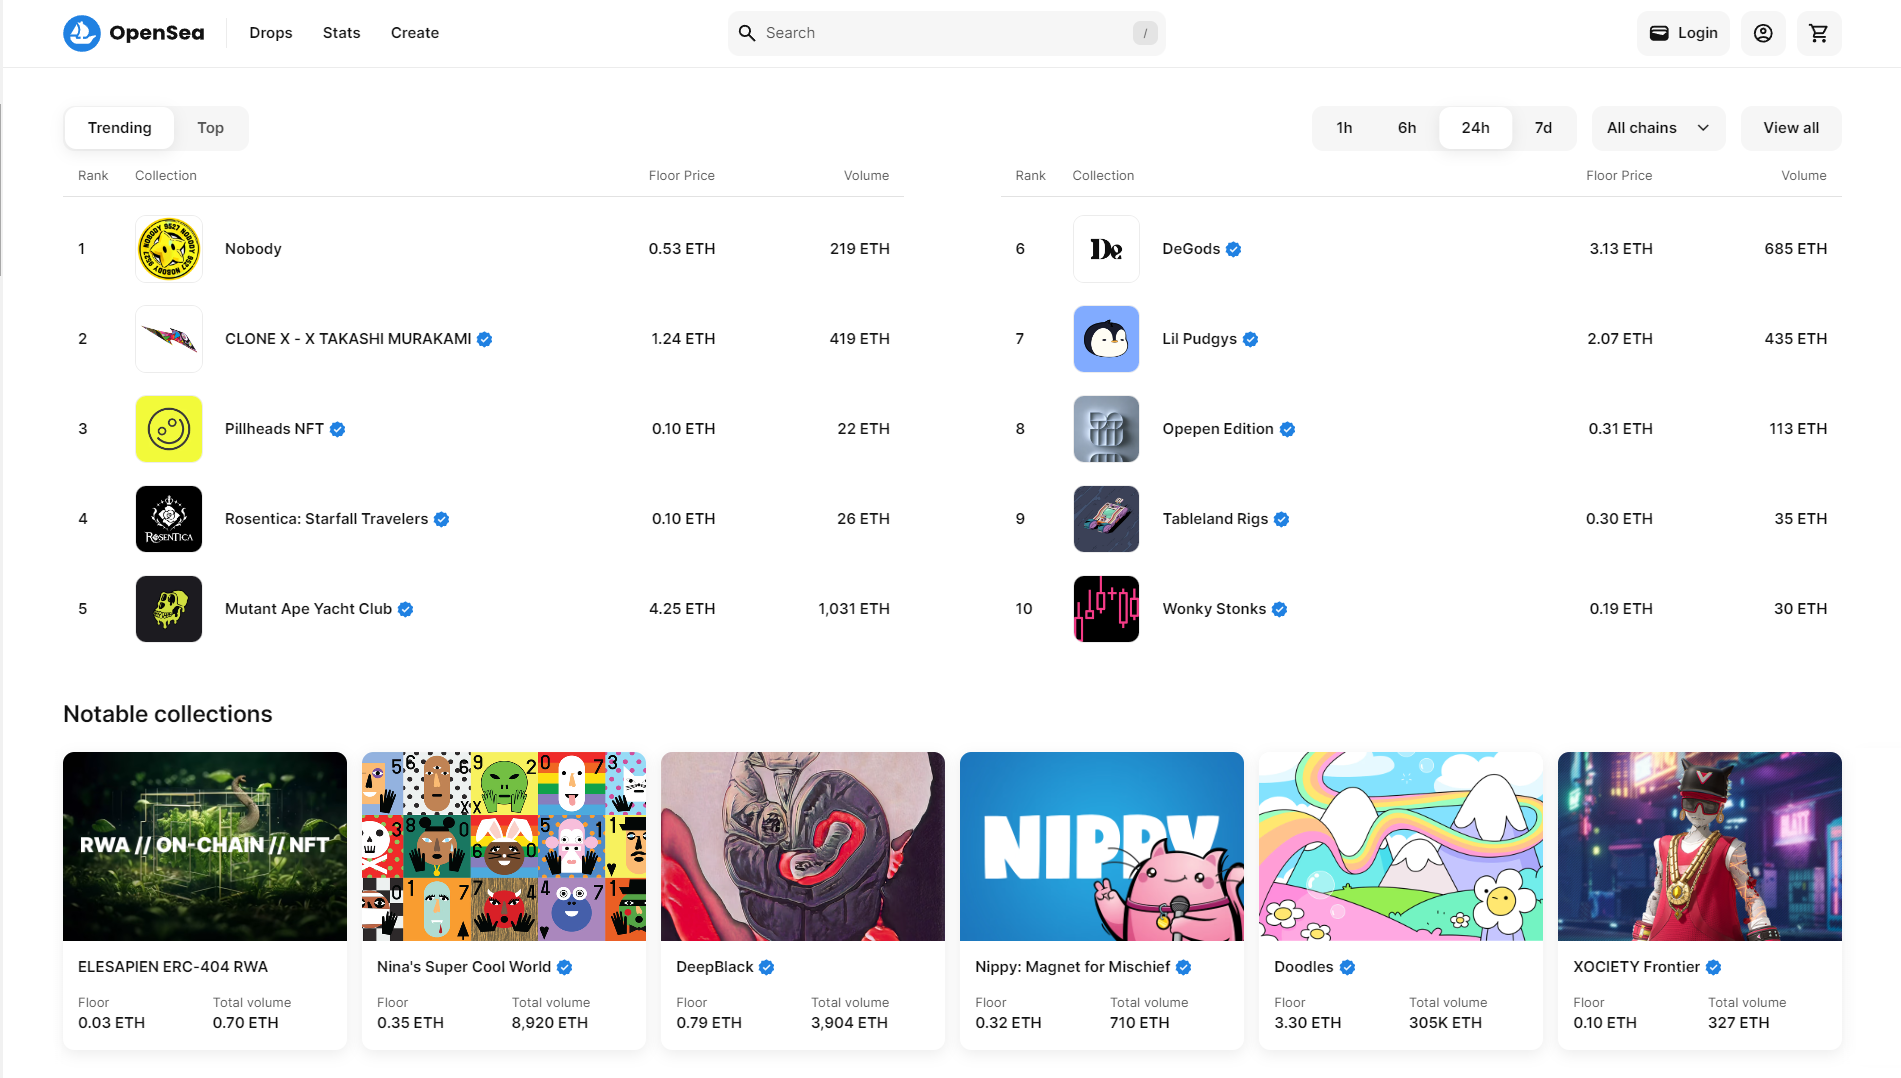Open the ELESAPIEN ERC-404 RWA card image
The width and height of the screenshot is (1901, 1078).
(x=205, y=846)
